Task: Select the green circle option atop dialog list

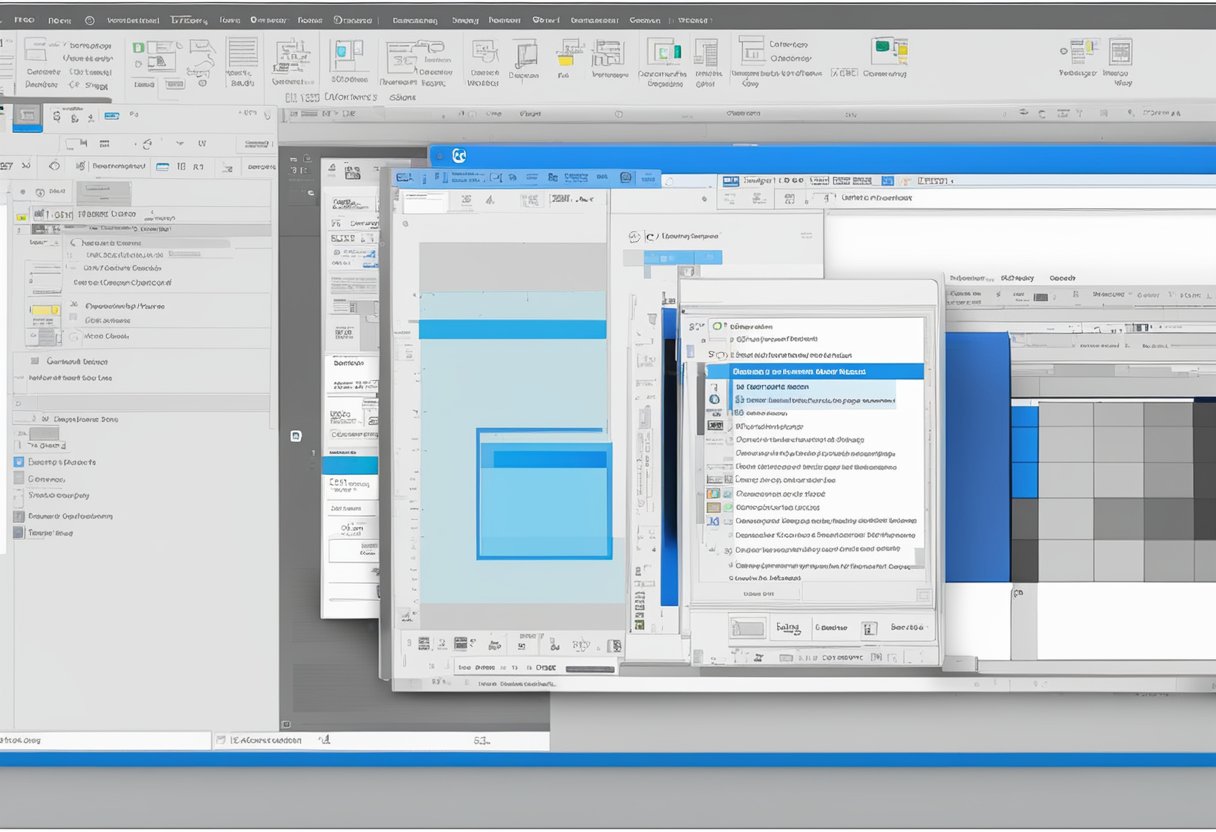Action: [717, 326]
